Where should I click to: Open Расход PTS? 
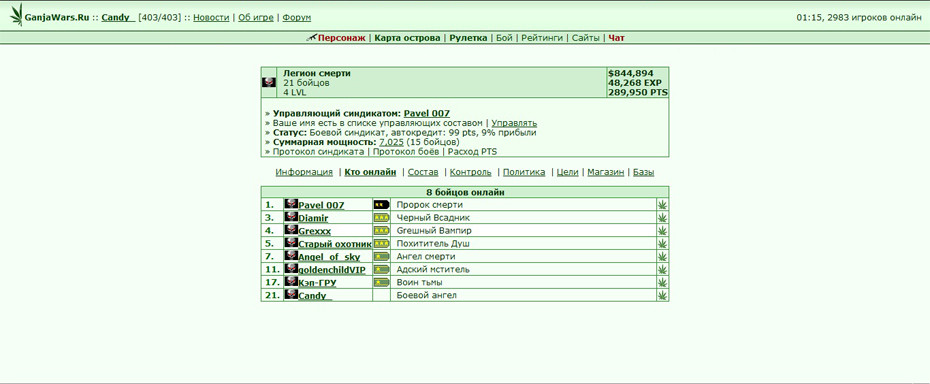point(472,151)
